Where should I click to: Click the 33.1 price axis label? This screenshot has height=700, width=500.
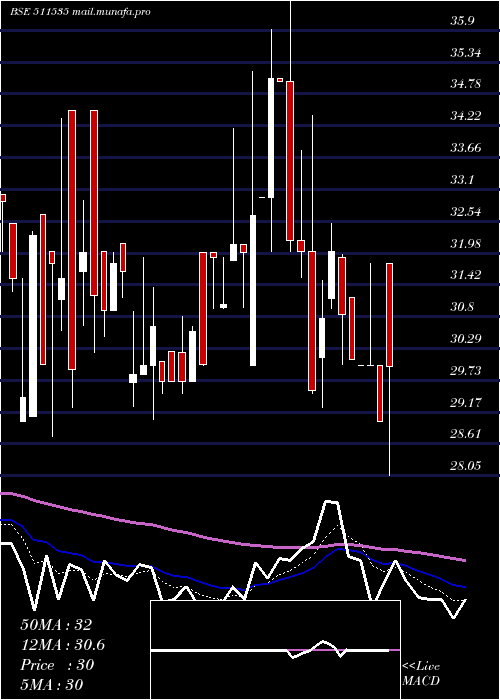click(462, 179)
